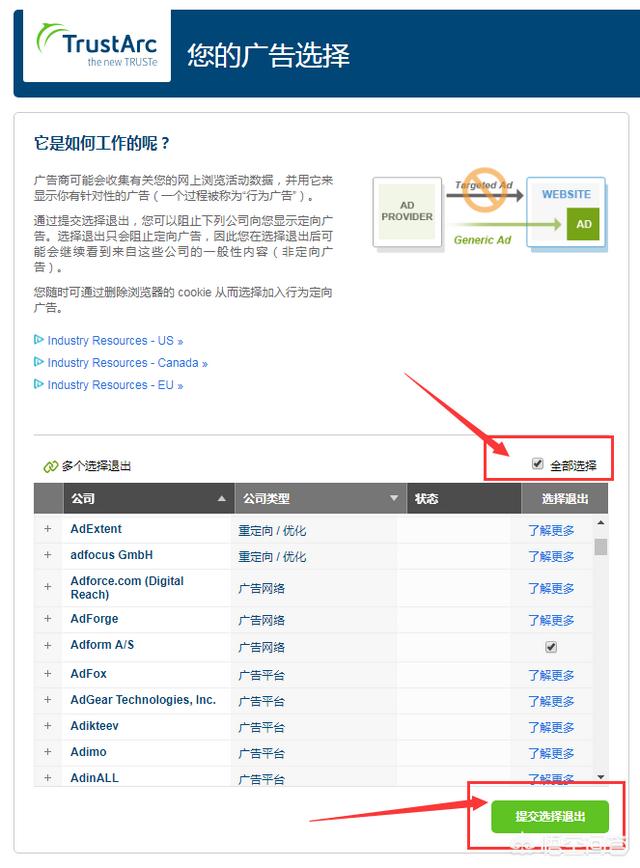Expand the AdFox row plus icon
This screenshot has width=640, height=868.
click(x=47, y=675)
